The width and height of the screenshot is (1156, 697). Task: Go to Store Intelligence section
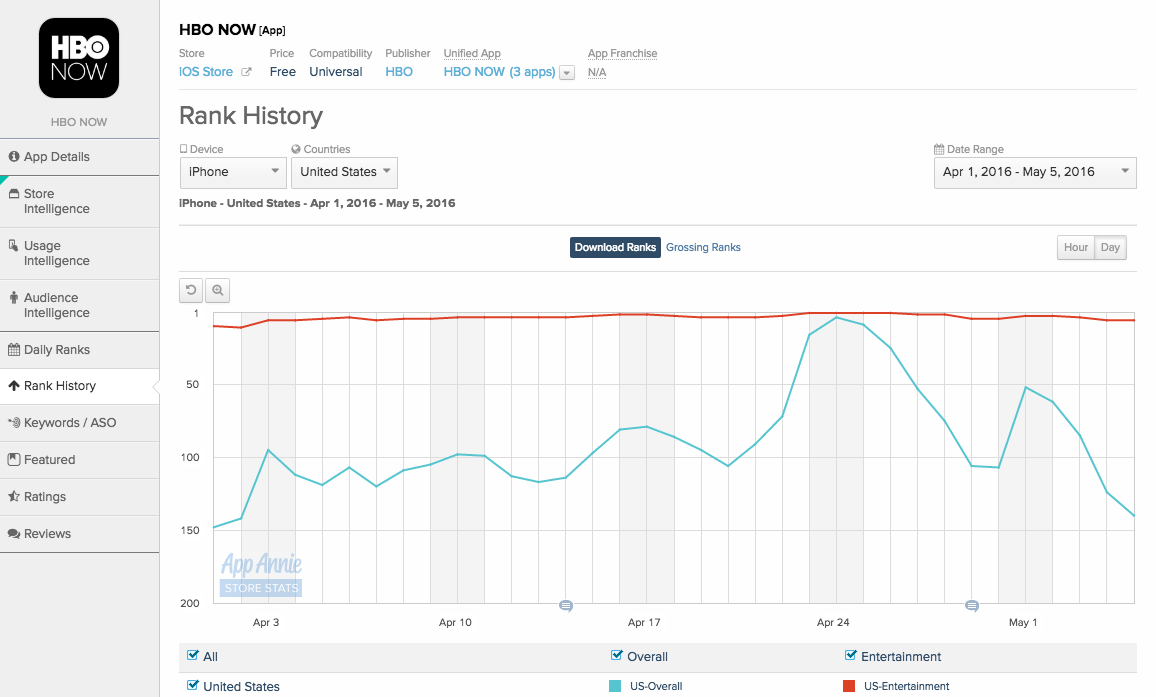click(x=80, y=201)
